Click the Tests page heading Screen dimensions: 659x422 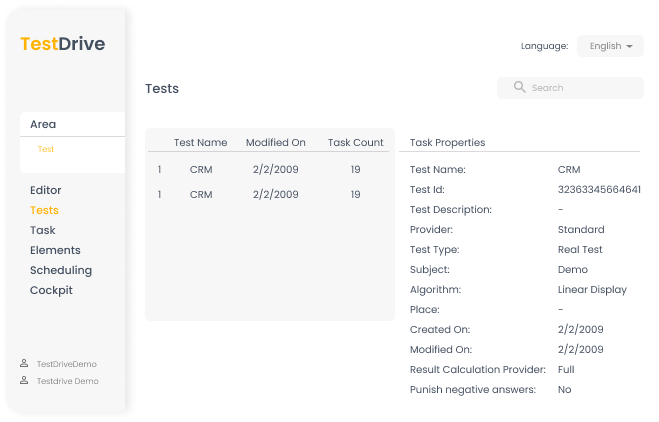tap(162, 89)
